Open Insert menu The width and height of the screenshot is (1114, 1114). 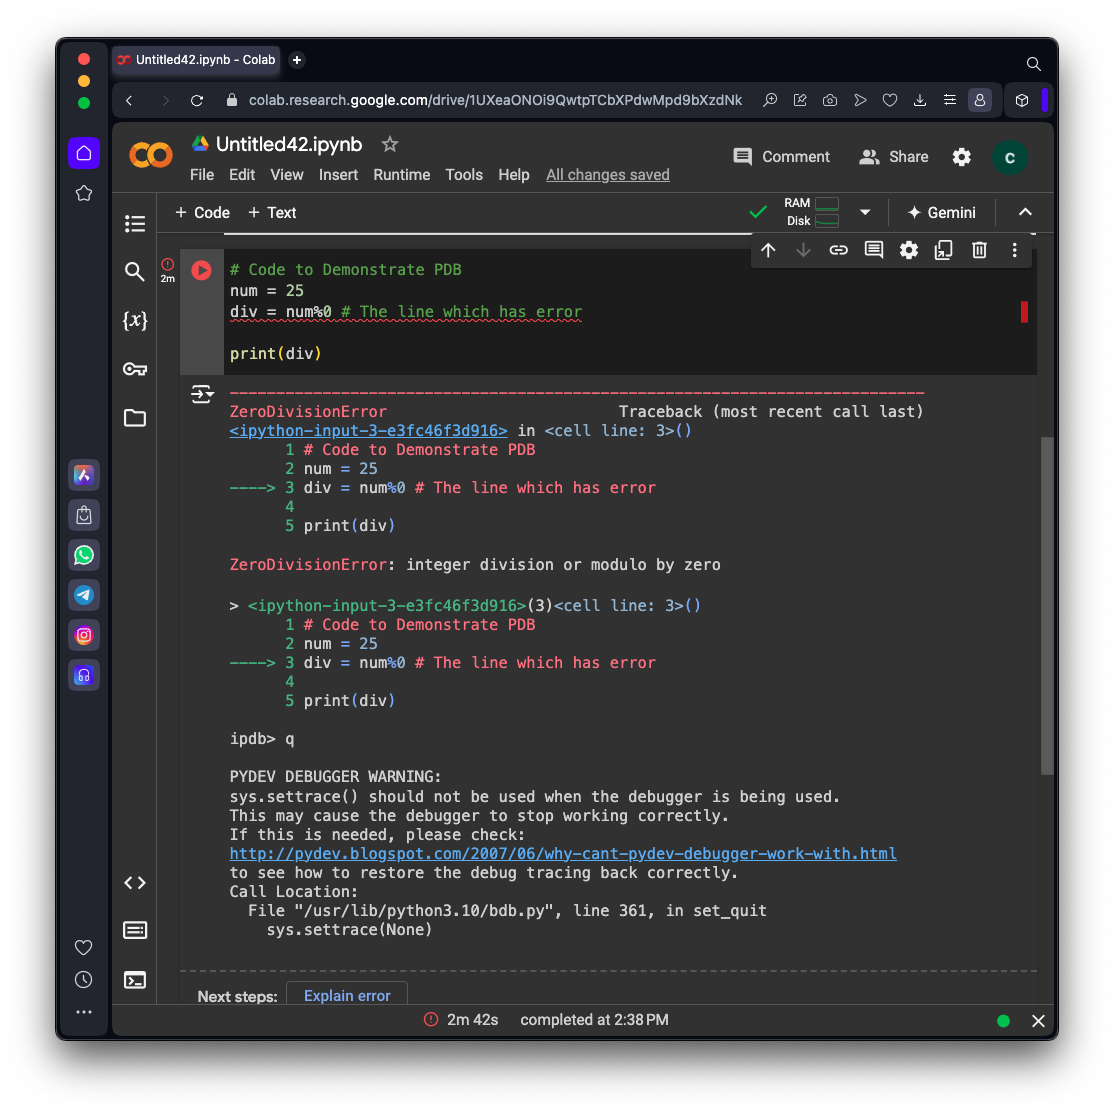[338, 175]
